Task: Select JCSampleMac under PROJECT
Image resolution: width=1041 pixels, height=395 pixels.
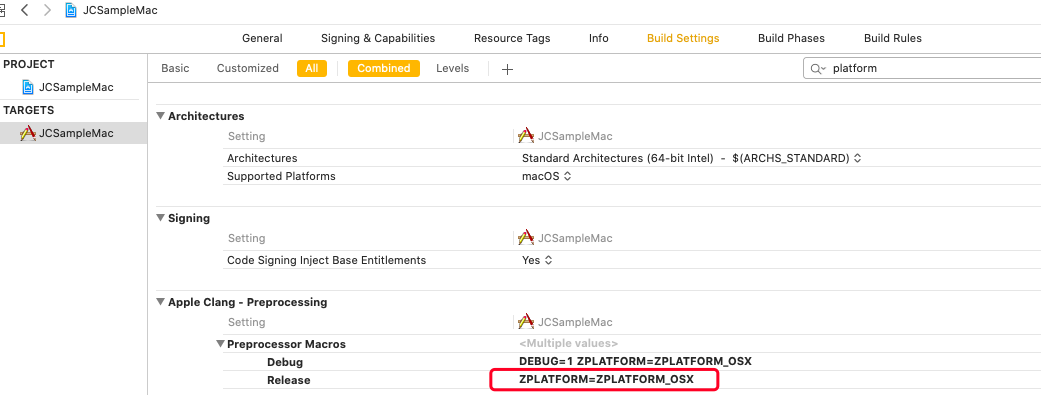Action: pyautogui.click(x=76, y=87)
